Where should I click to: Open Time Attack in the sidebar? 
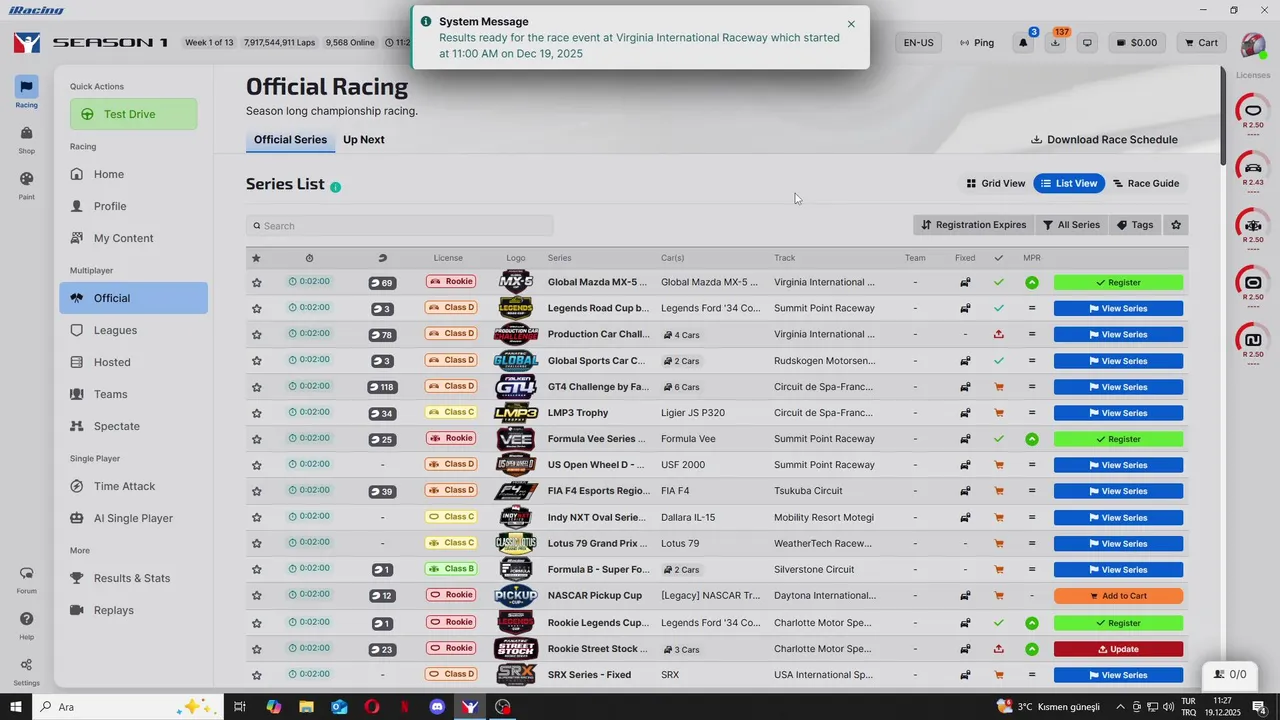pos(133,486)
